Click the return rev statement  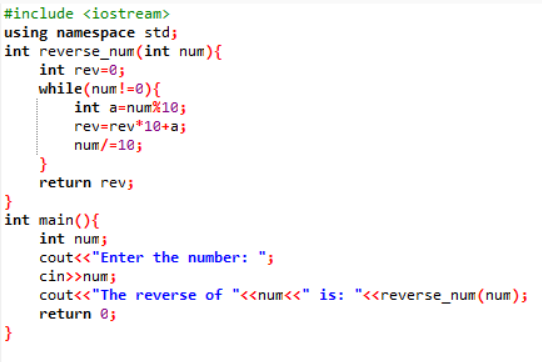tap(86, 183)
